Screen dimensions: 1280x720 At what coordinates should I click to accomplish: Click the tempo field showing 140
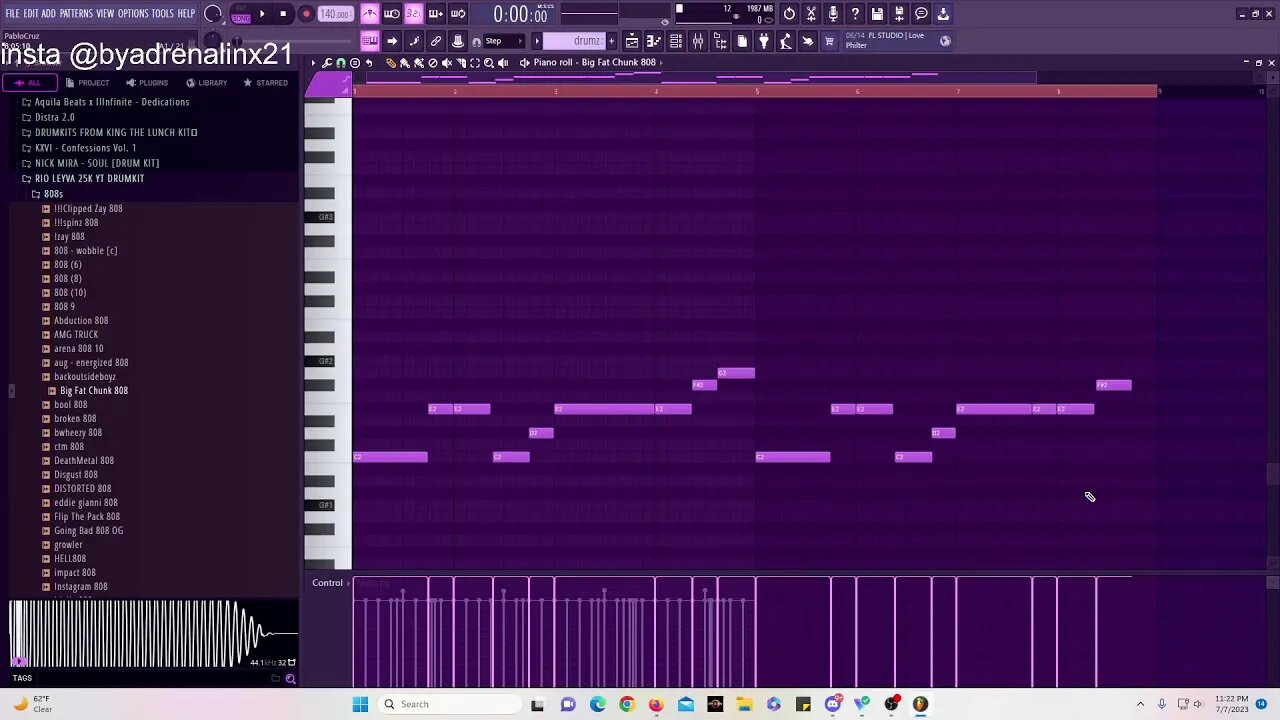coord(335,14)
